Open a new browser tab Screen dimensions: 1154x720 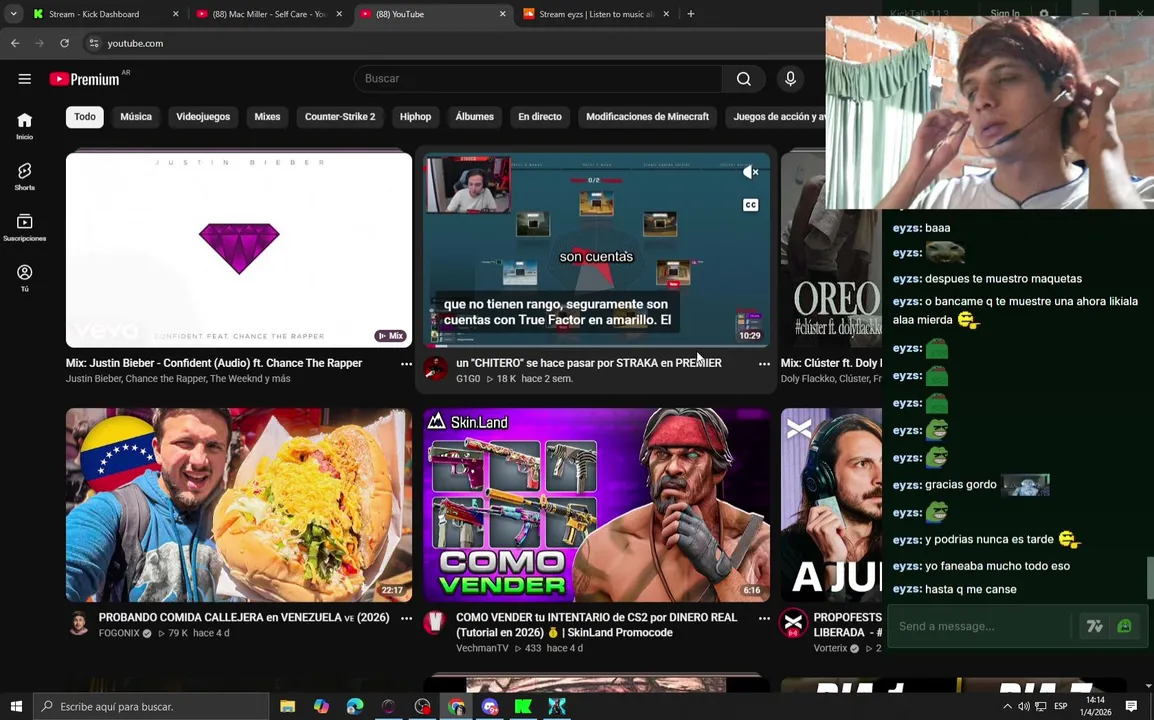coord(690,14)
